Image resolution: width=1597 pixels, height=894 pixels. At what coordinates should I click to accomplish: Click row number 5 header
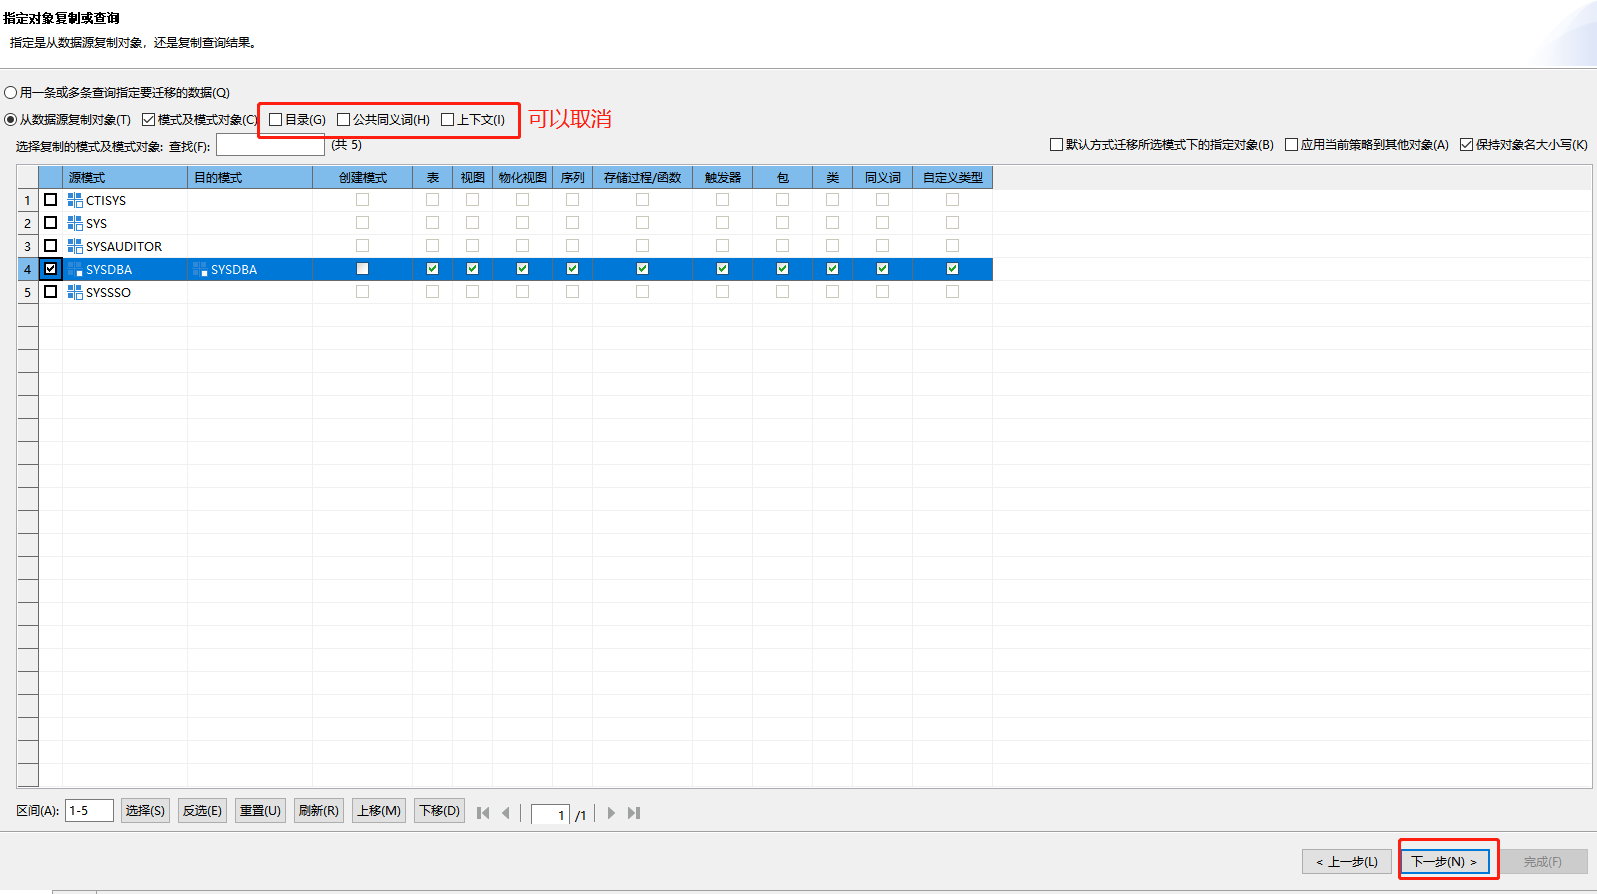point(28,292)
